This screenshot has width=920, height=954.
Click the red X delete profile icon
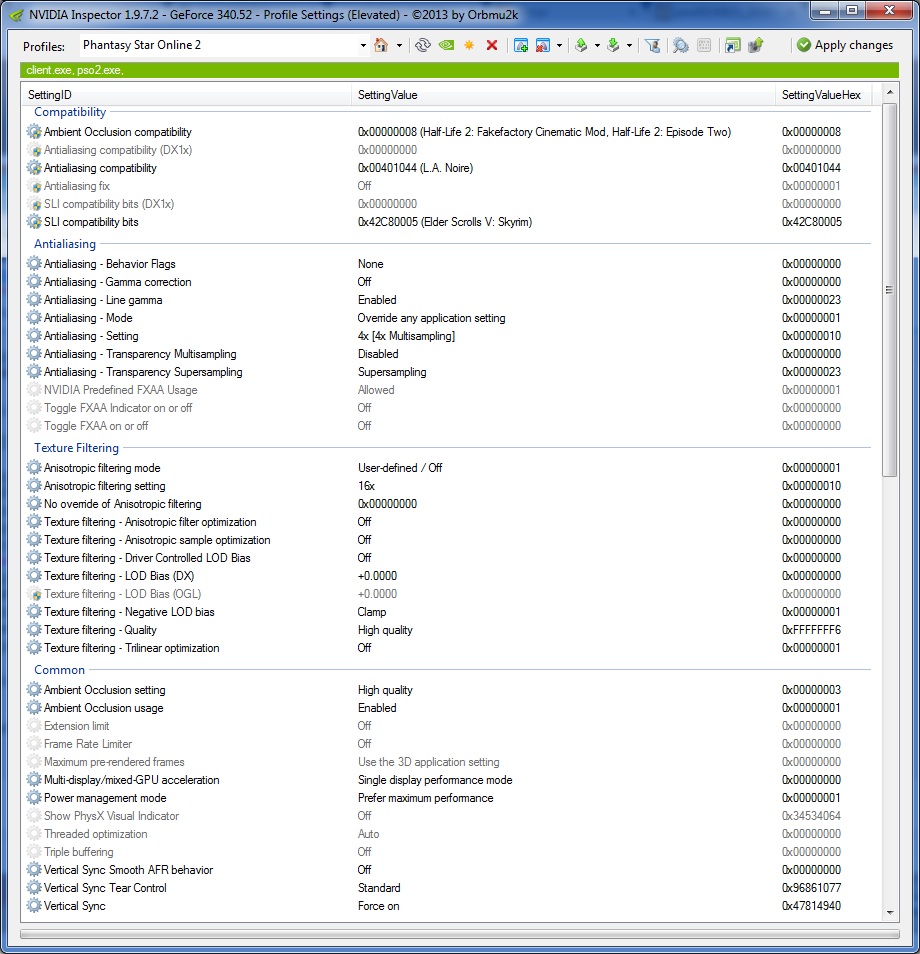[492, 45]
